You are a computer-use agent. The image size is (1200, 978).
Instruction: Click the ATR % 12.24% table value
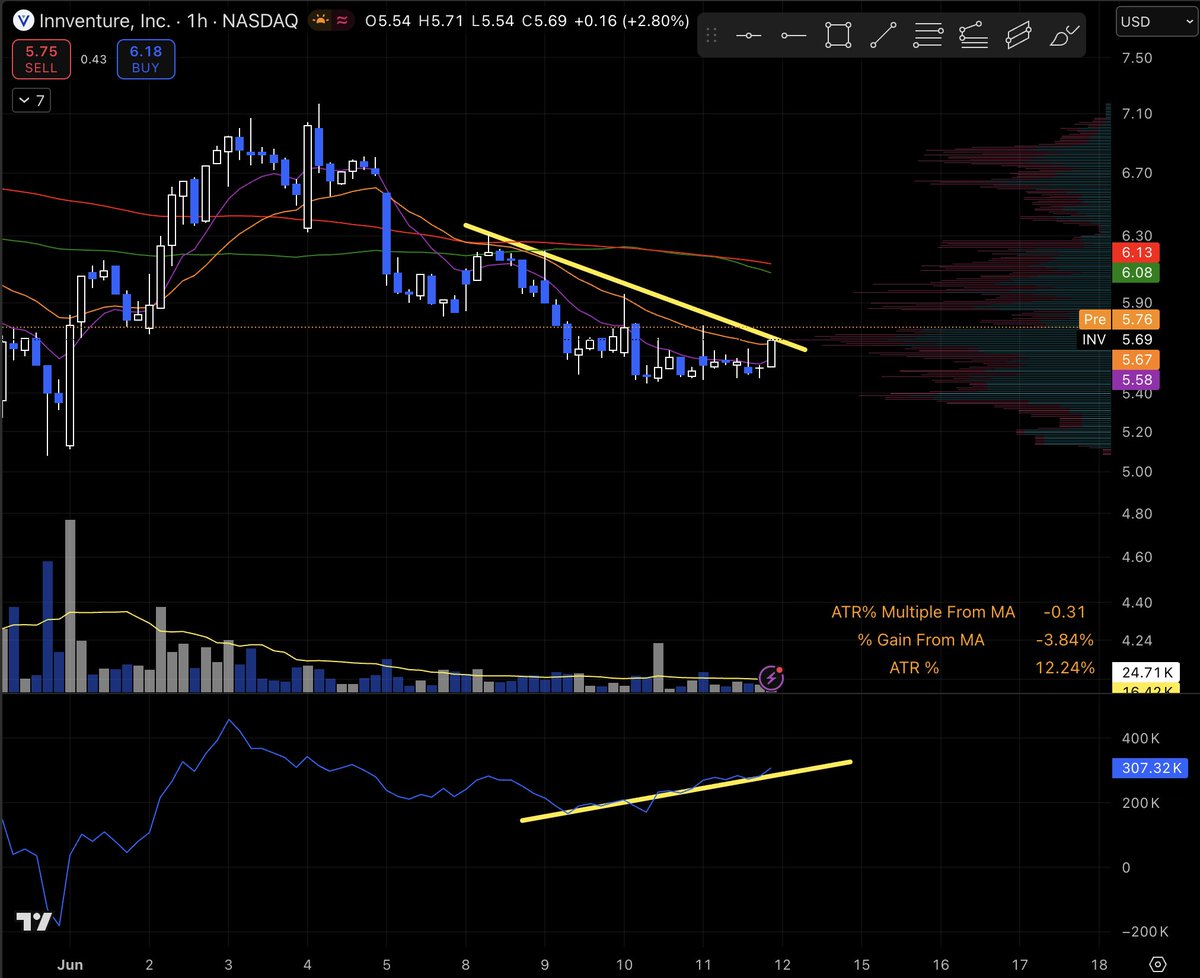tap(1066, 667)
